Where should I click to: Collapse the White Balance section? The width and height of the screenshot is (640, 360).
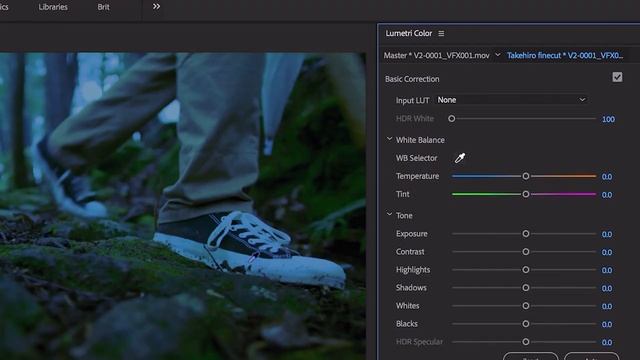pos(389,139)
